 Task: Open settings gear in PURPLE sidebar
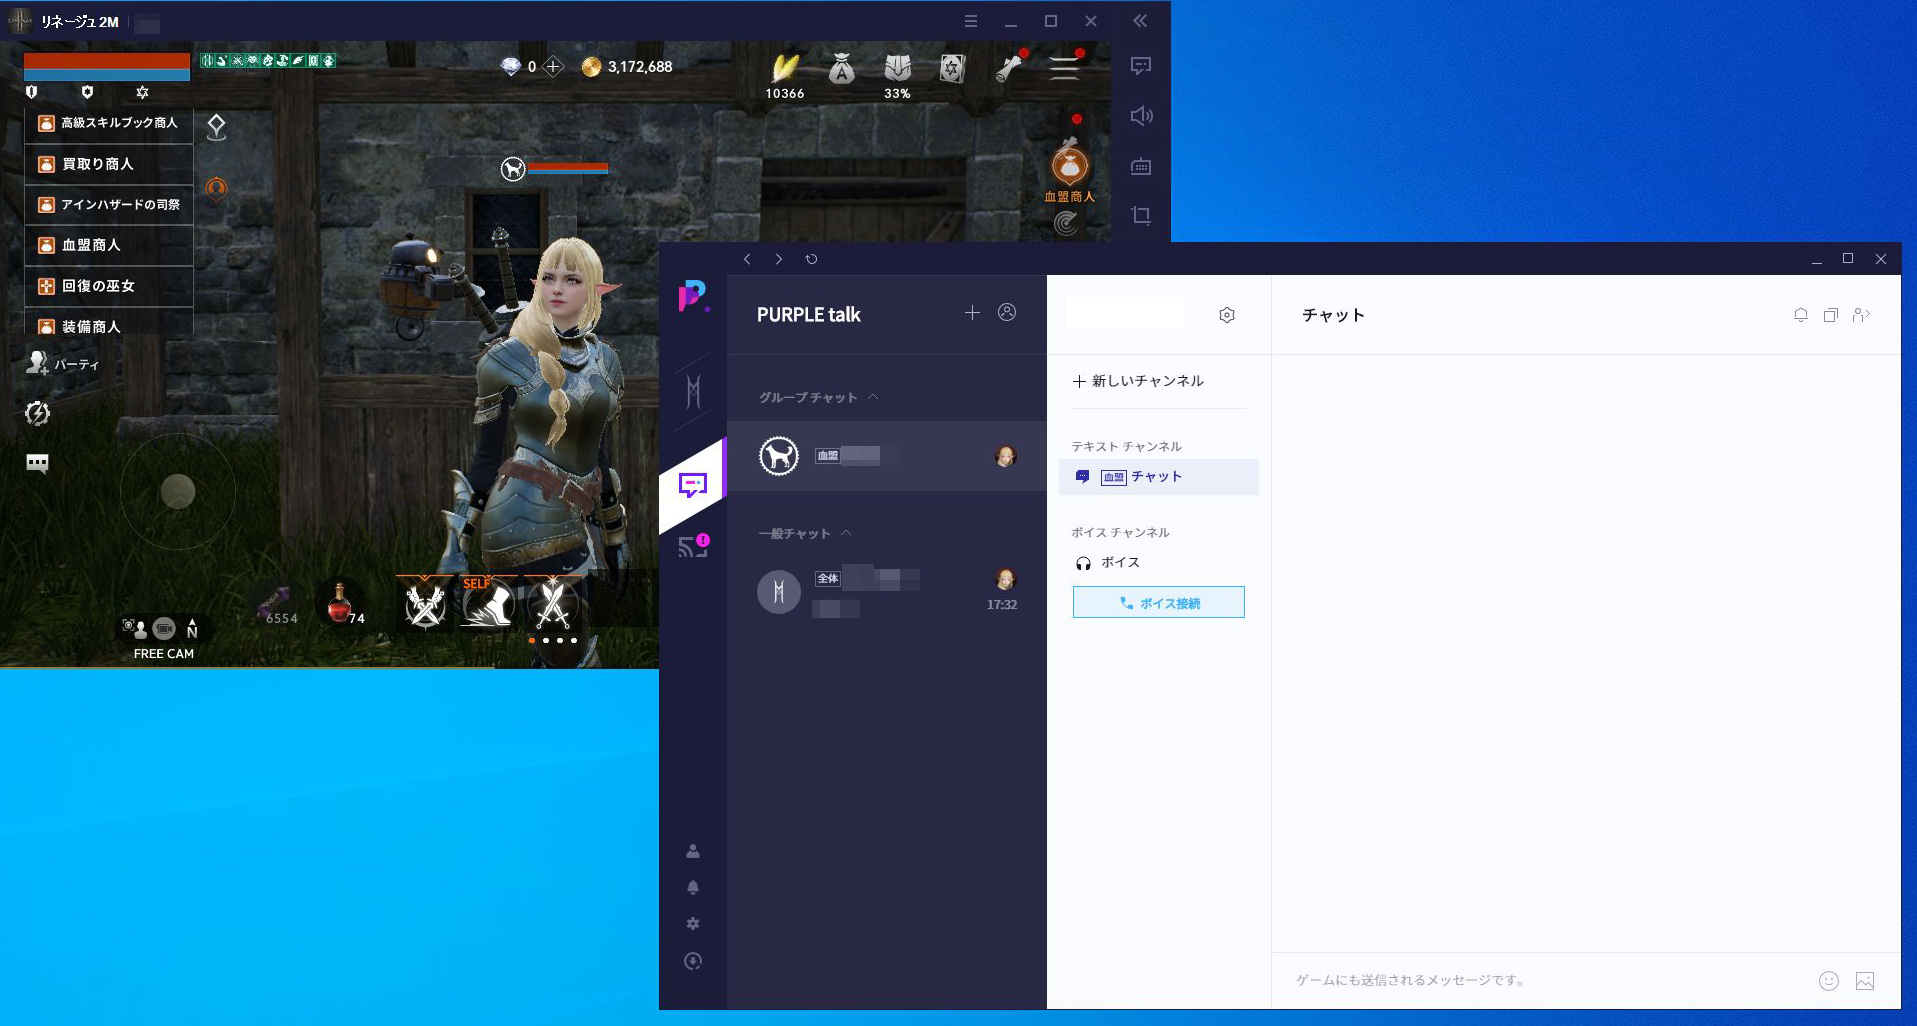[x=693, y=924]
